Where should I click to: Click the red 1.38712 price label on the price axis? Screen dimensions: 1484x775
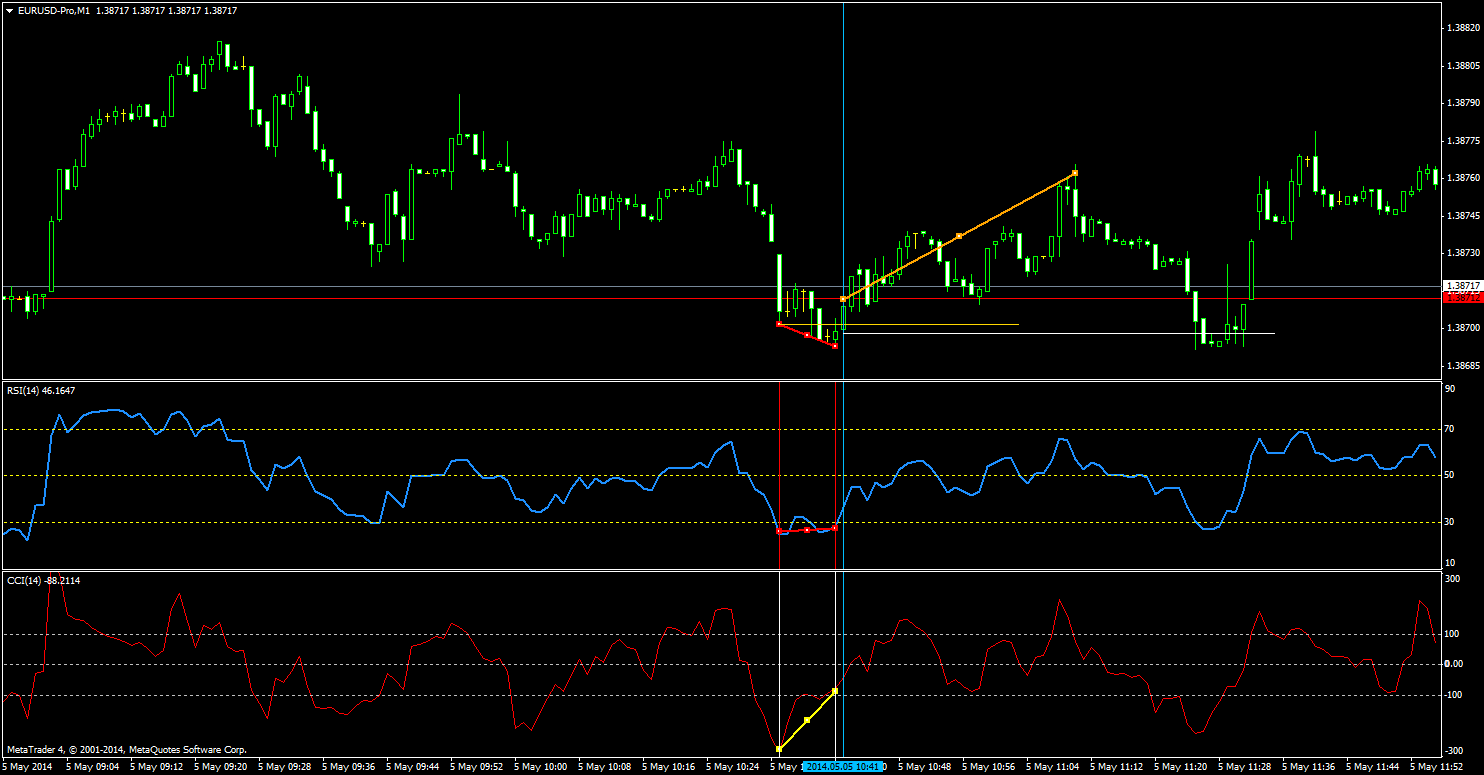click(1463, 298)
